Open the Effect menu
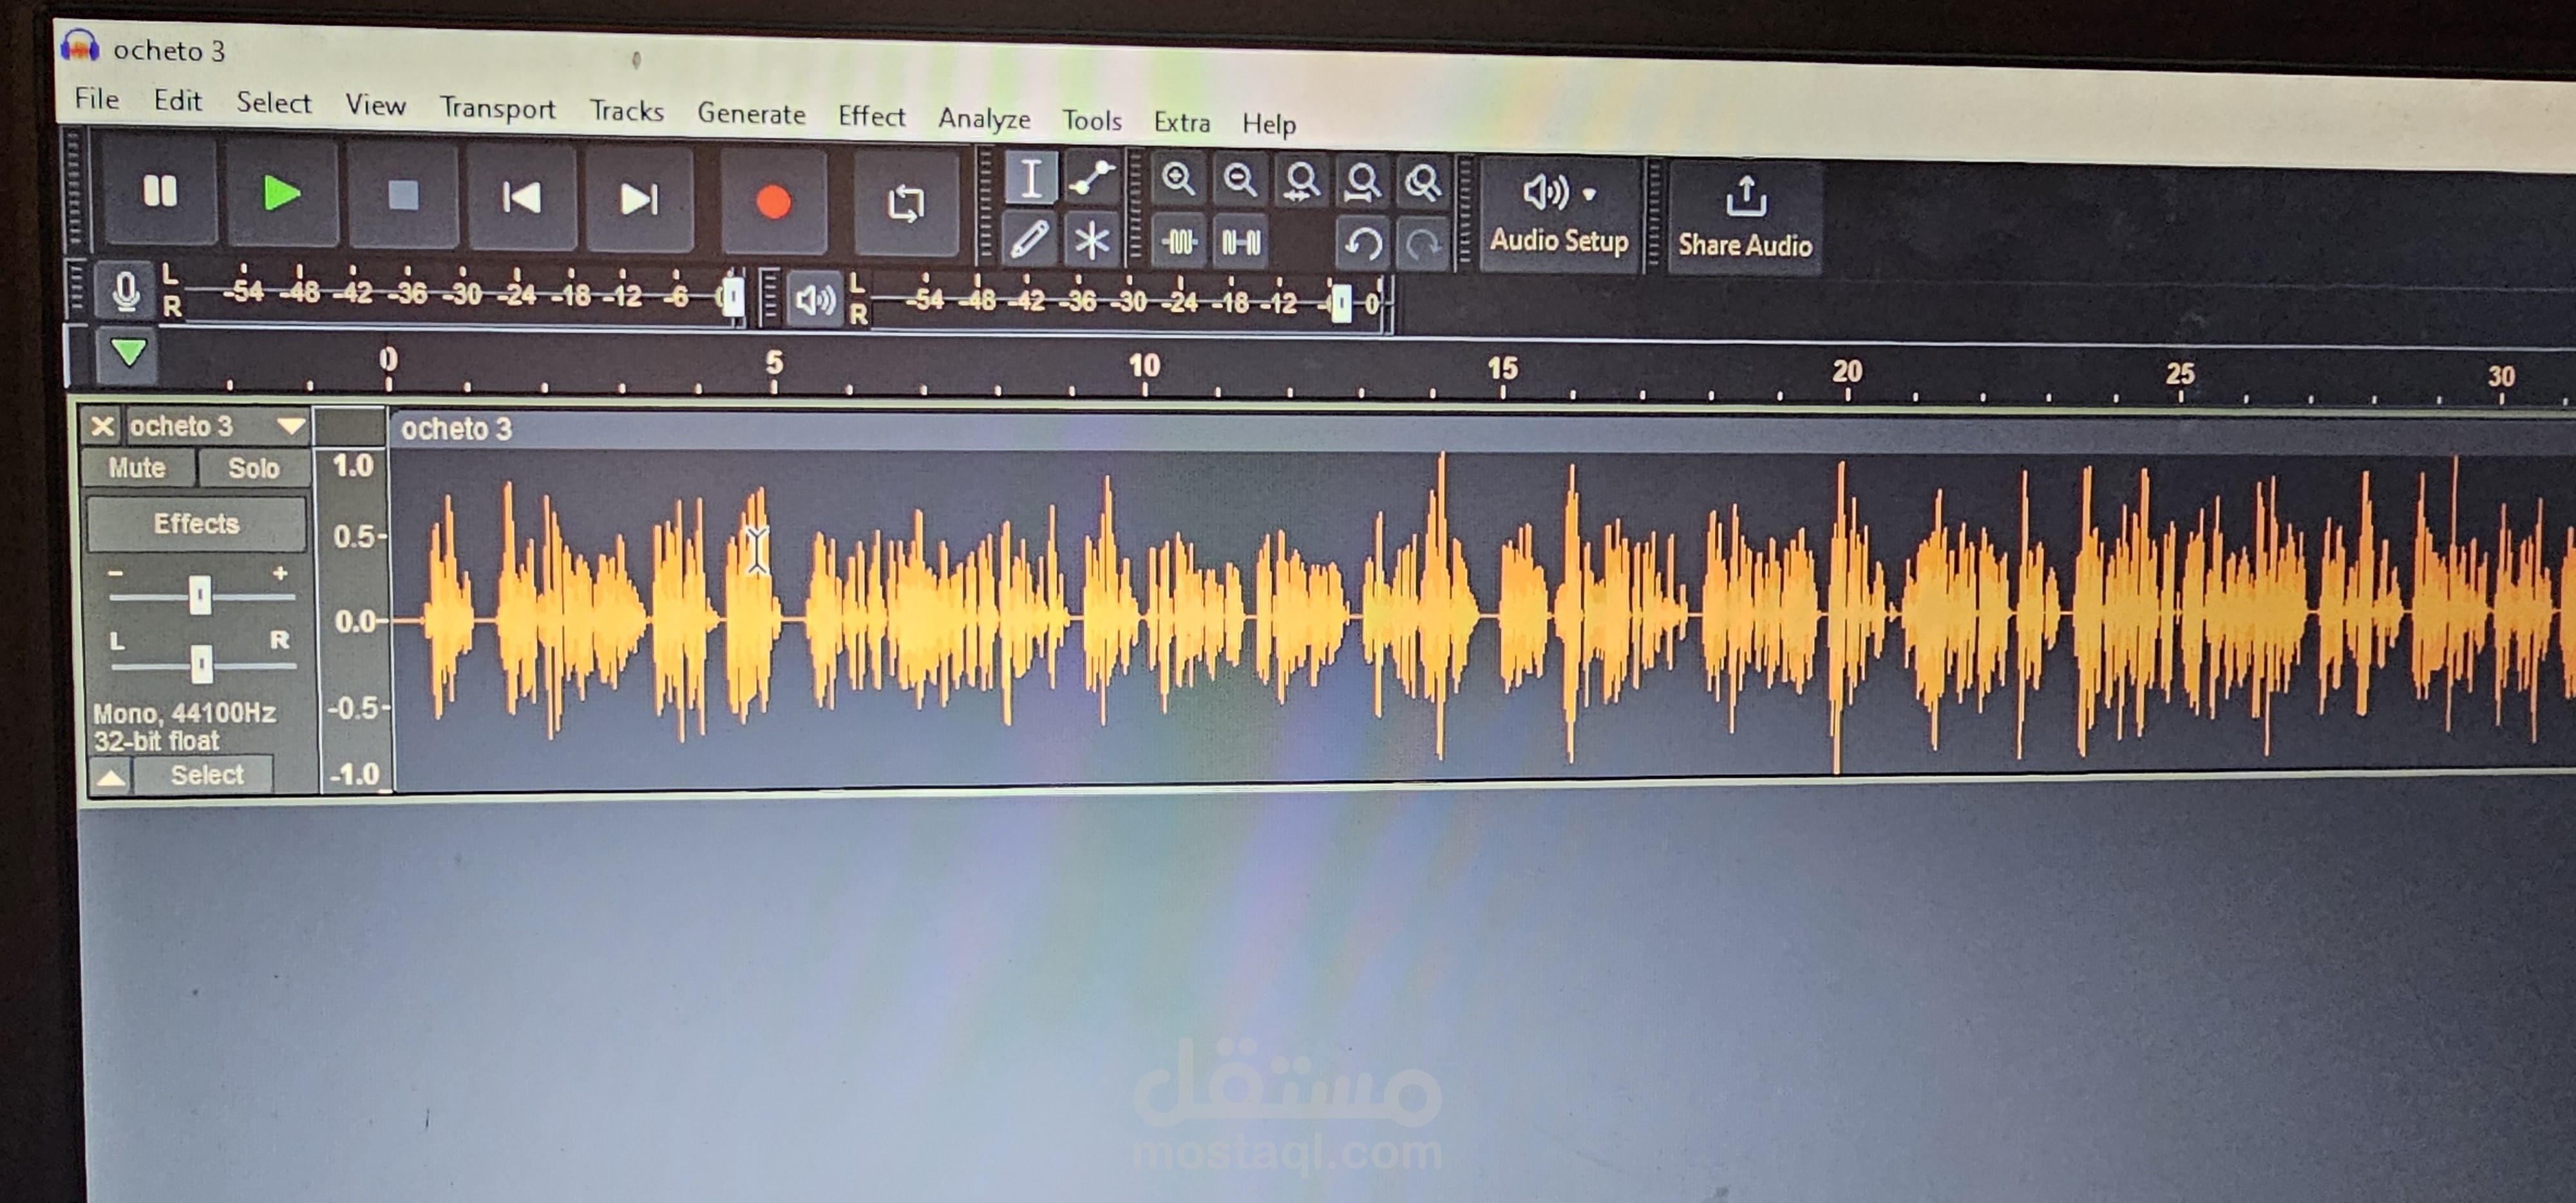The height and width of the screenshot is (1203, 2576). click(871, 116)
